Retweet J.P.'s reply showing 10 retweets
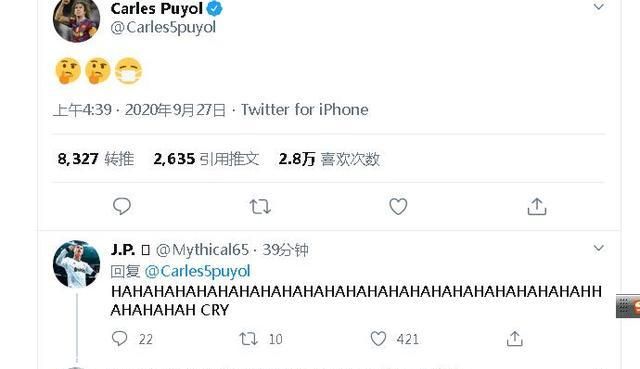The height and width of the screenshot is (369, 640). click(249, 338)
